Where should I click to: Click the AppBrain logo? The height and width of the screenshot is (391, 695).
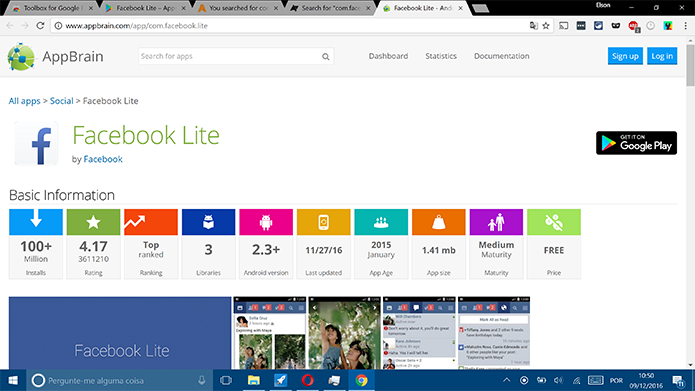click(55, 56)
